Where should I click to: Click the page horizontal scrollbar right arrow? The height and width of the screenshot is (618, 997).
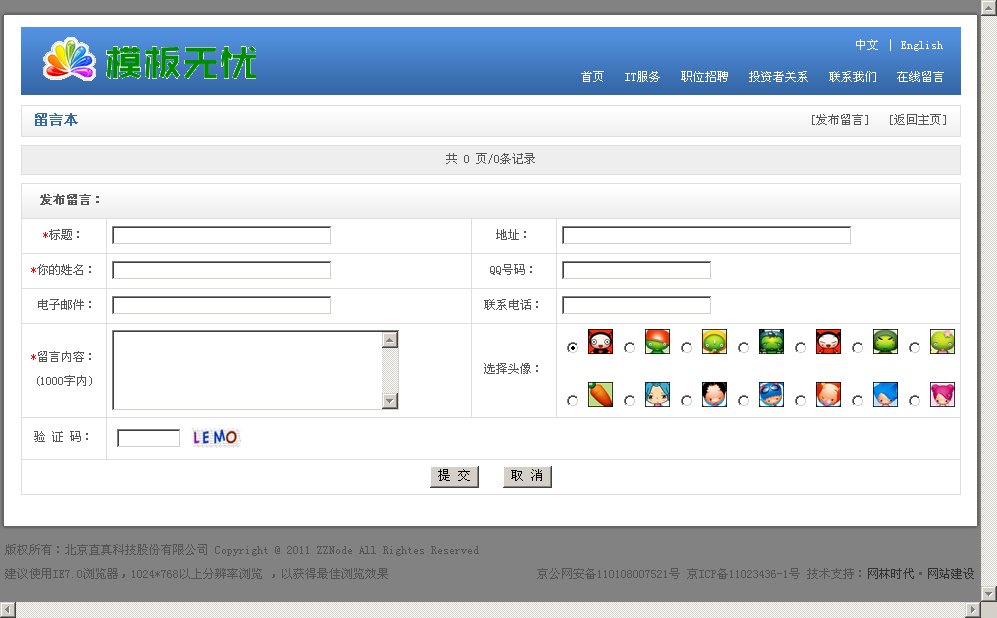point(973,610)
